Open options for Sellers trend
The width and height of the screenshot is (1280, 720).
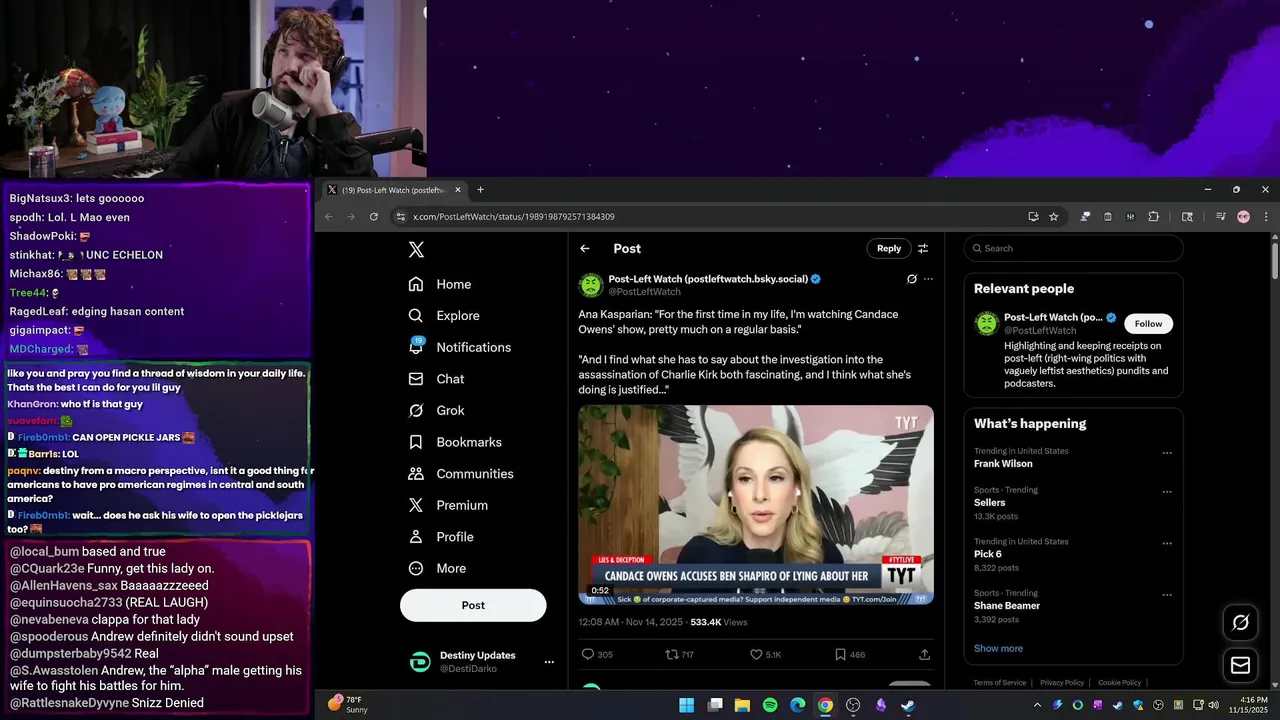tap(1166, 492)
